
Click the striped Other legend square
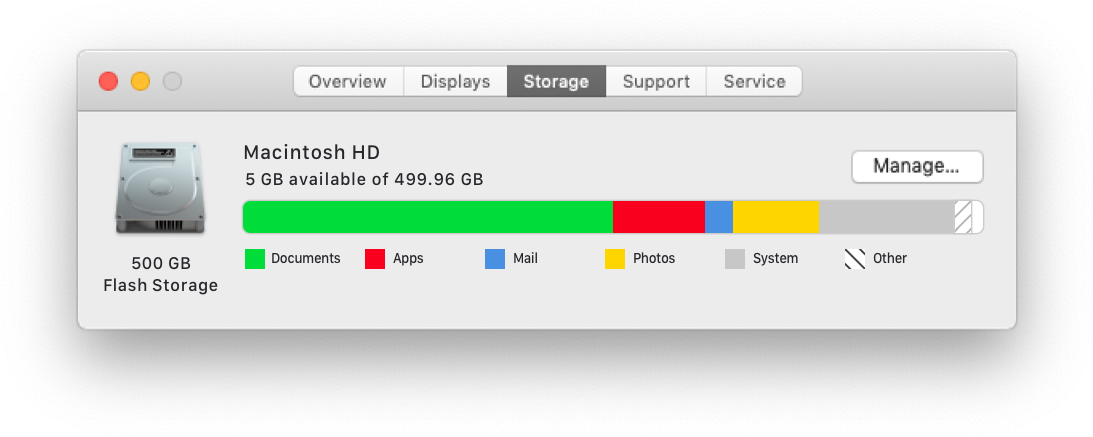click(855, 259)
